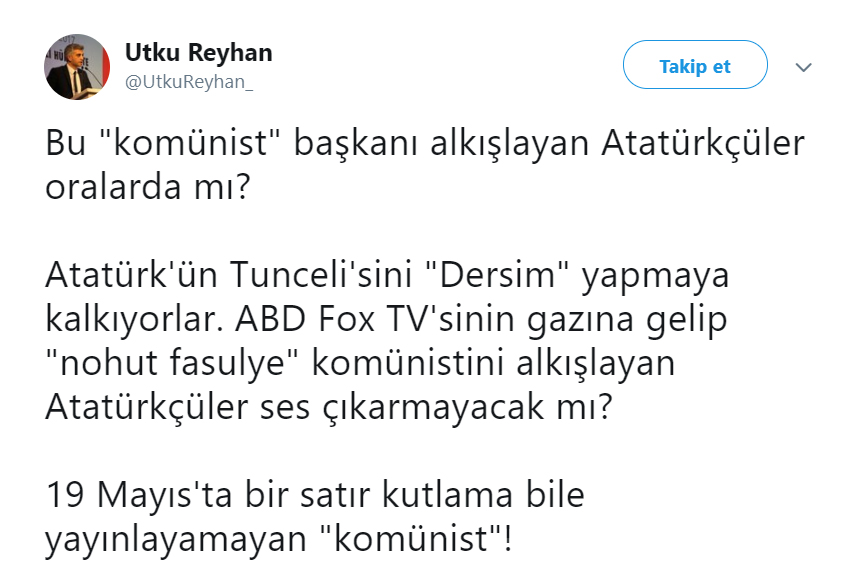Click the word "kalkıyorlar" in the tweet
Screen dimensions: 860x579
click(x=134, y=321)
